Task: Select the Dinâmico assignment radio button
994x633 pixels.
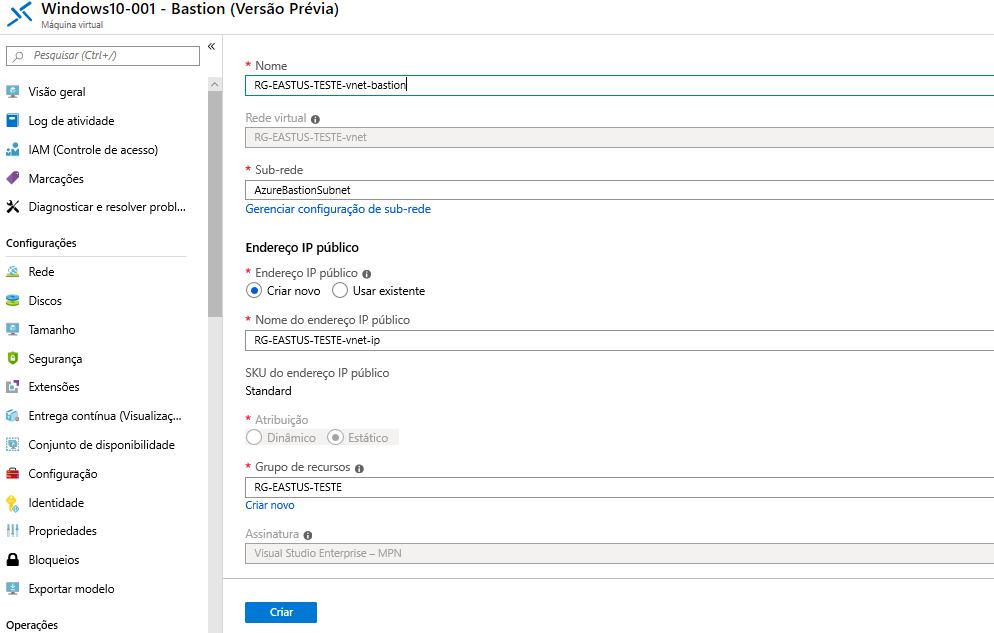Action: (x=254, y=438)
